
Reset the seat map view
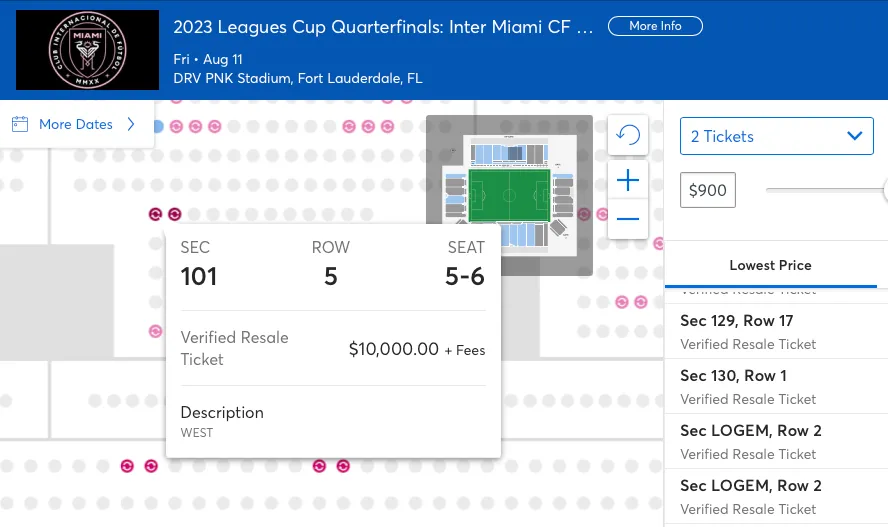628,135
